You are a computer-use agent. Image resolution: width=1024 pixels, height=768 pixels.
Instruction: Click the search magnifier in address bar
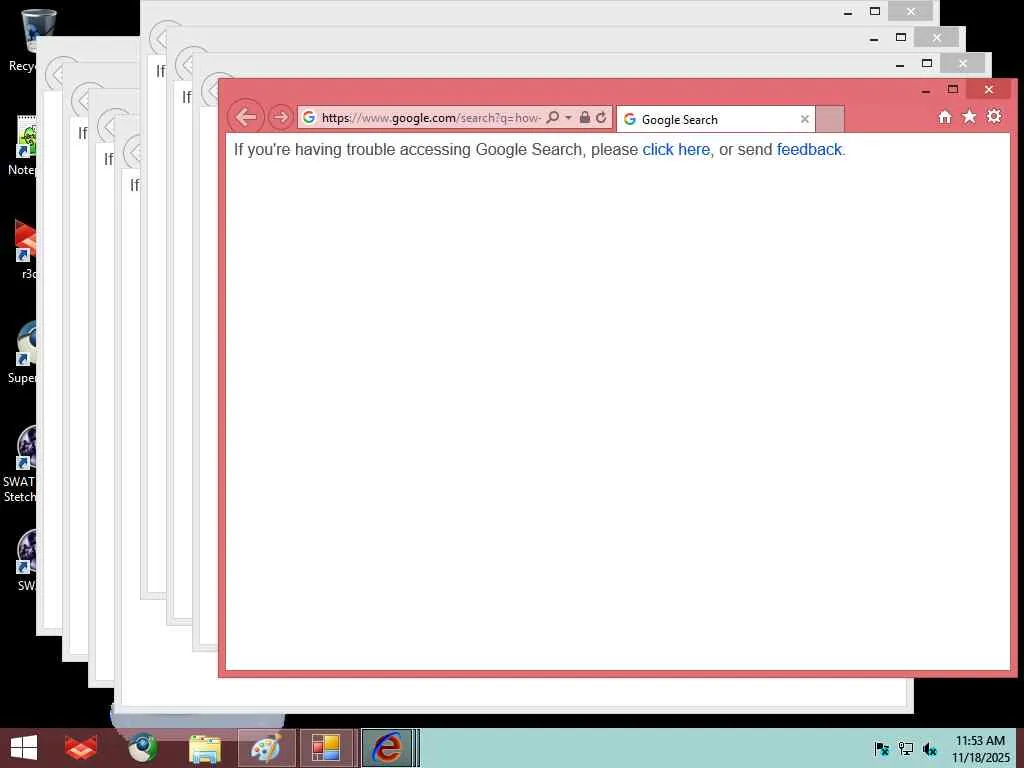coord(552,118)
